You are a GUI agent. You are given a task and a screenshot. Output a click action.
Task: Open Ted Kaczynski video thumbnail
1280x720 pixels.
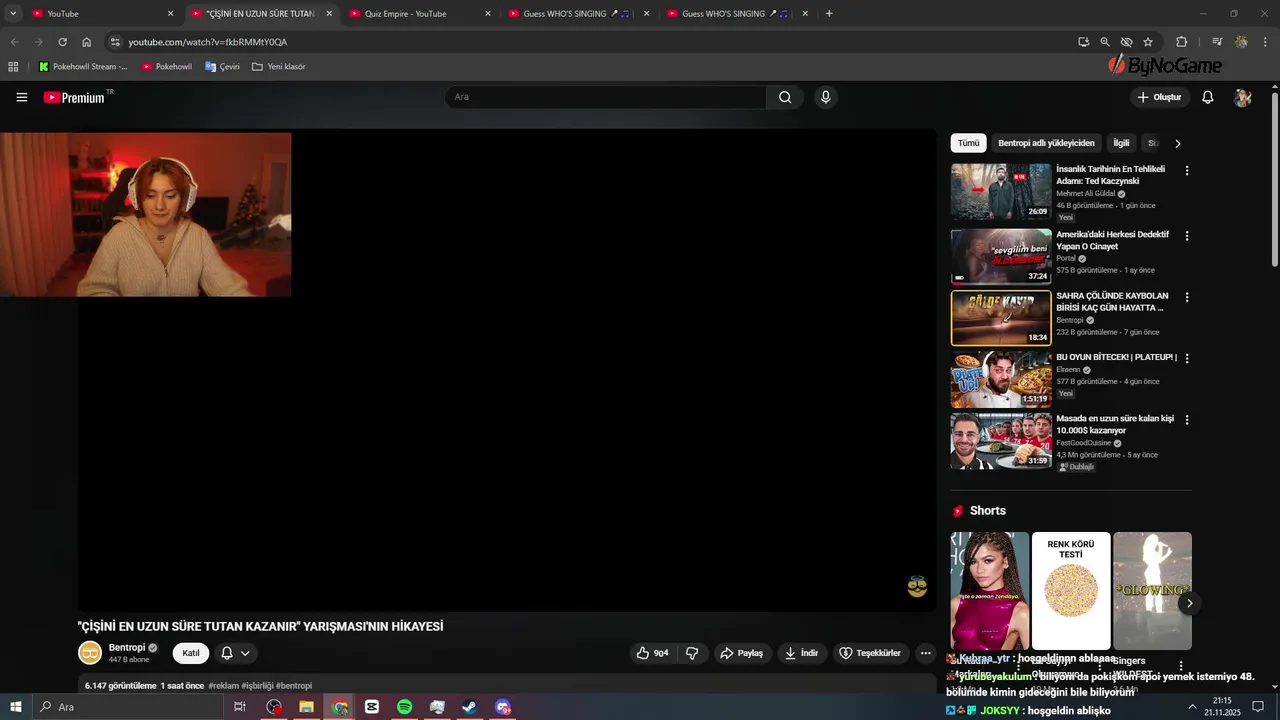click(1001, 192)
